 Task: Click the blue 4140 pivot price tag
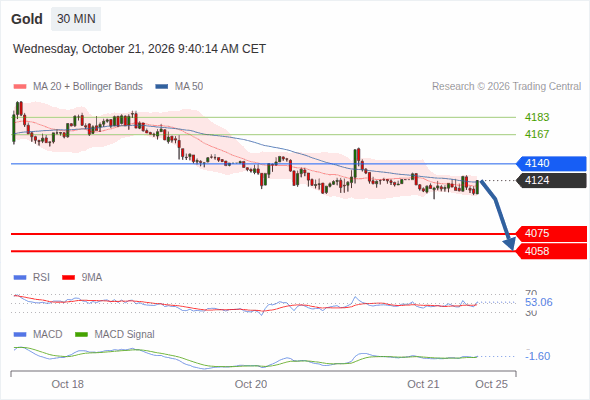click(551, 164)
